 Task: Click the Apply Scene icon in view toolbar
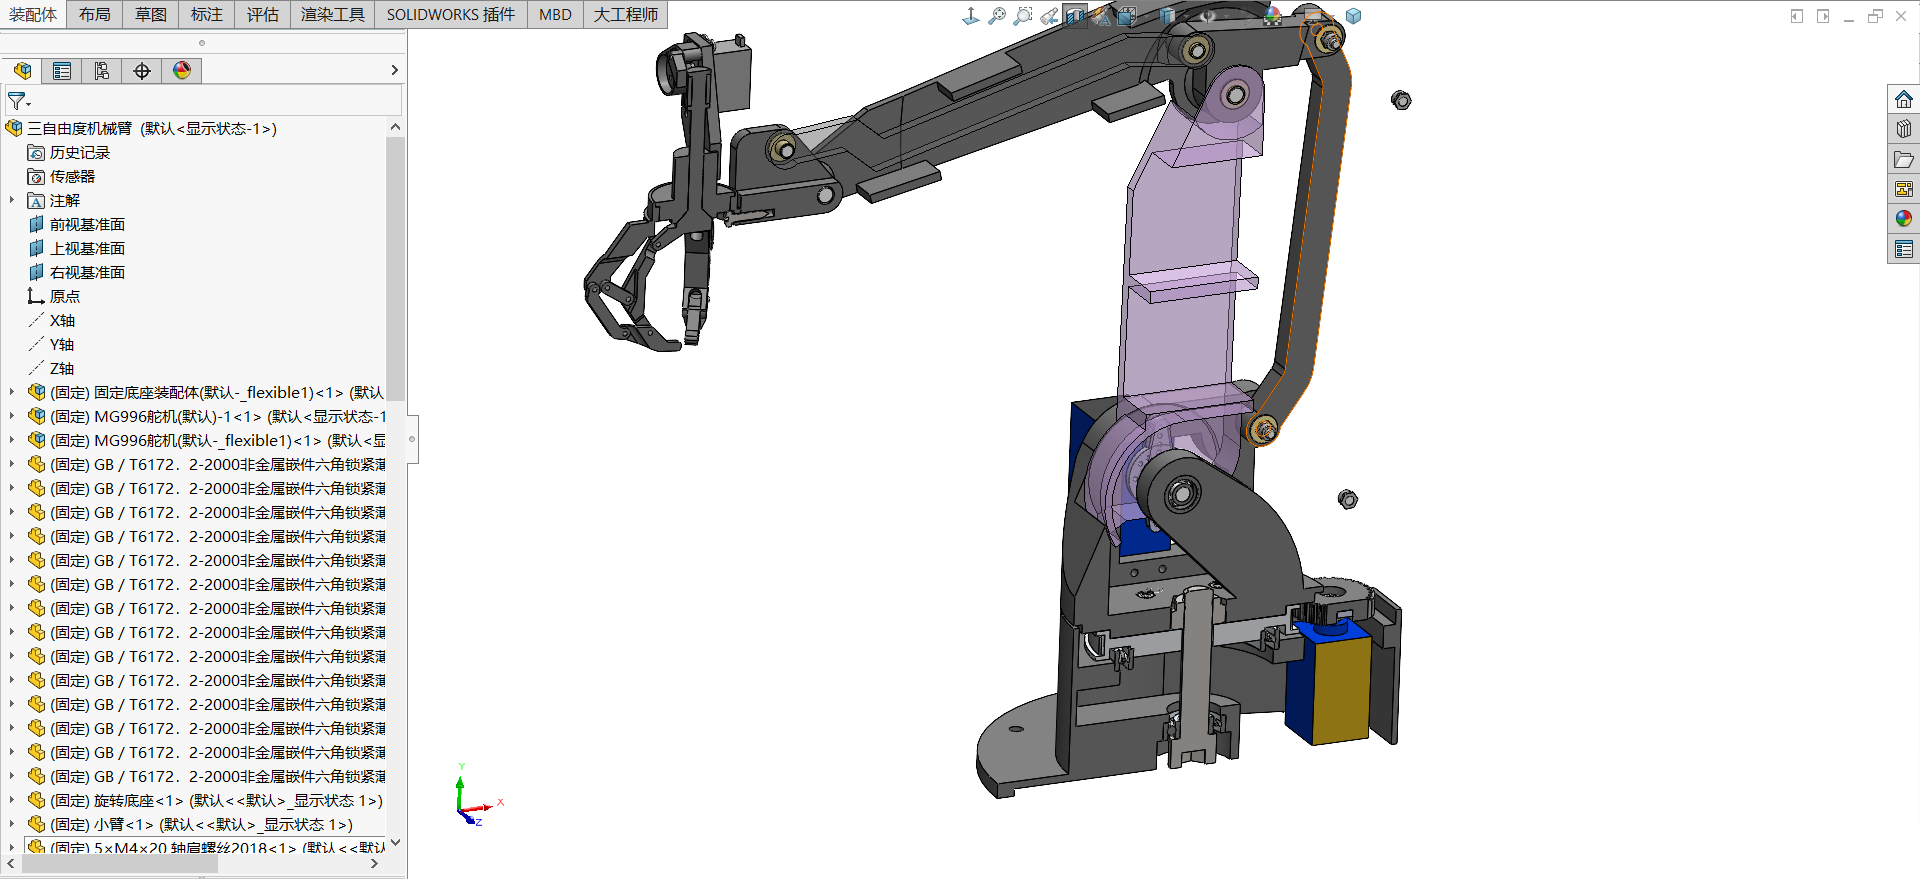(1273, 16)
